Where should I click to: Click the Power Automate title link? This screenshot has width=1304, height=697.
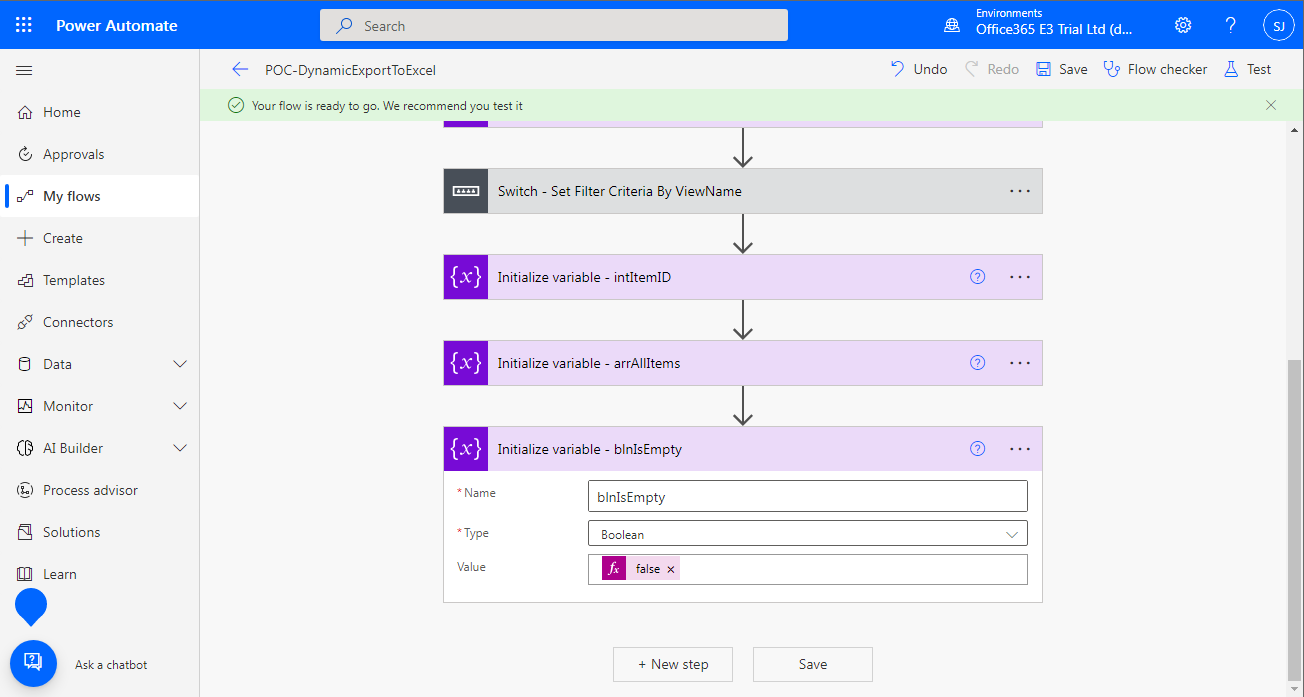click(x=117, y=25)
